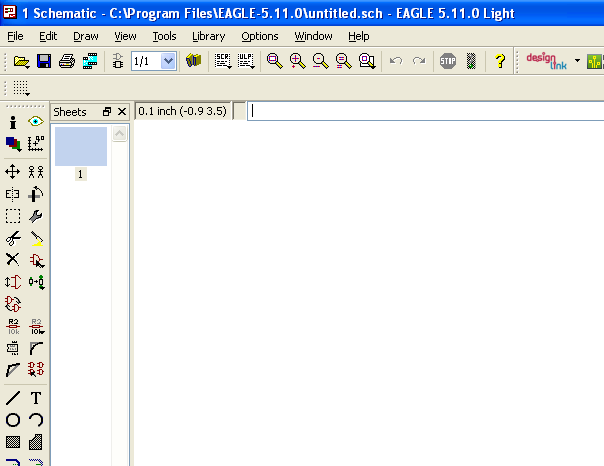Screen dimensions: 604x466
Task: Select the Copy tool
Action: click(36, 171)
